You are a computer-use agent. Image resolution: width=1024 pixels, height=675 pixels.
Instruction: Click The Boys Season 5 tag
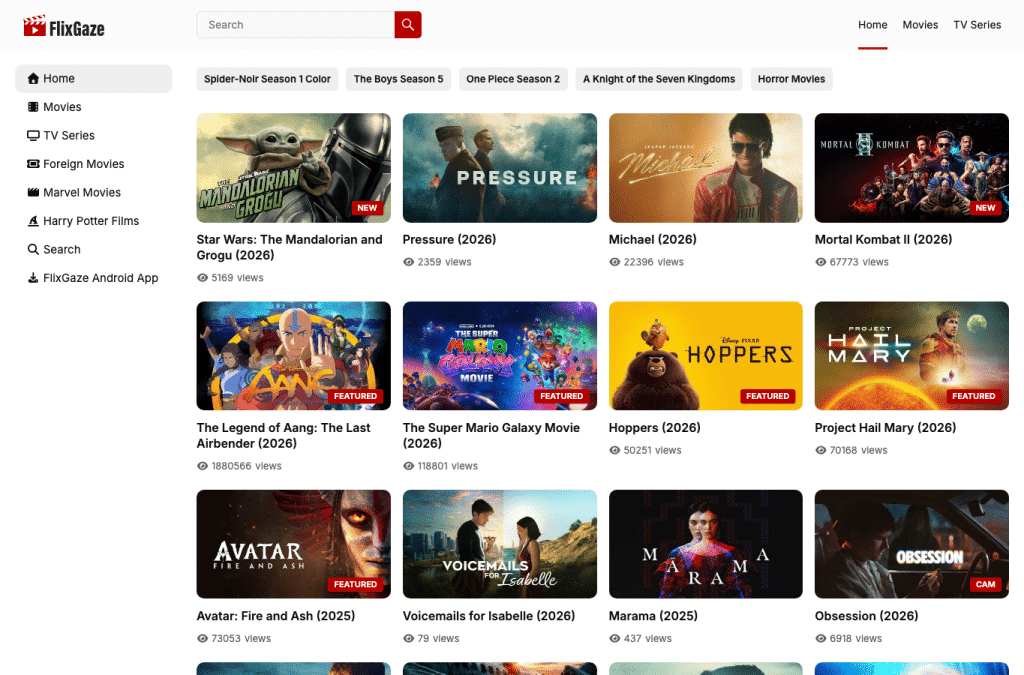(398, 79)
